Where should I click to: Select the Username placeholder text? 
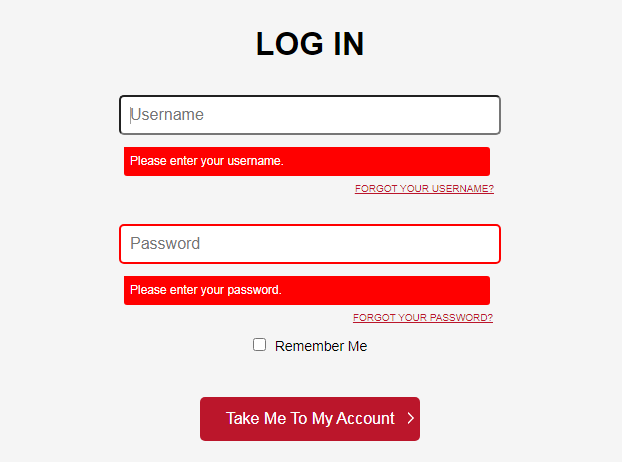click(x=167, y=115)
